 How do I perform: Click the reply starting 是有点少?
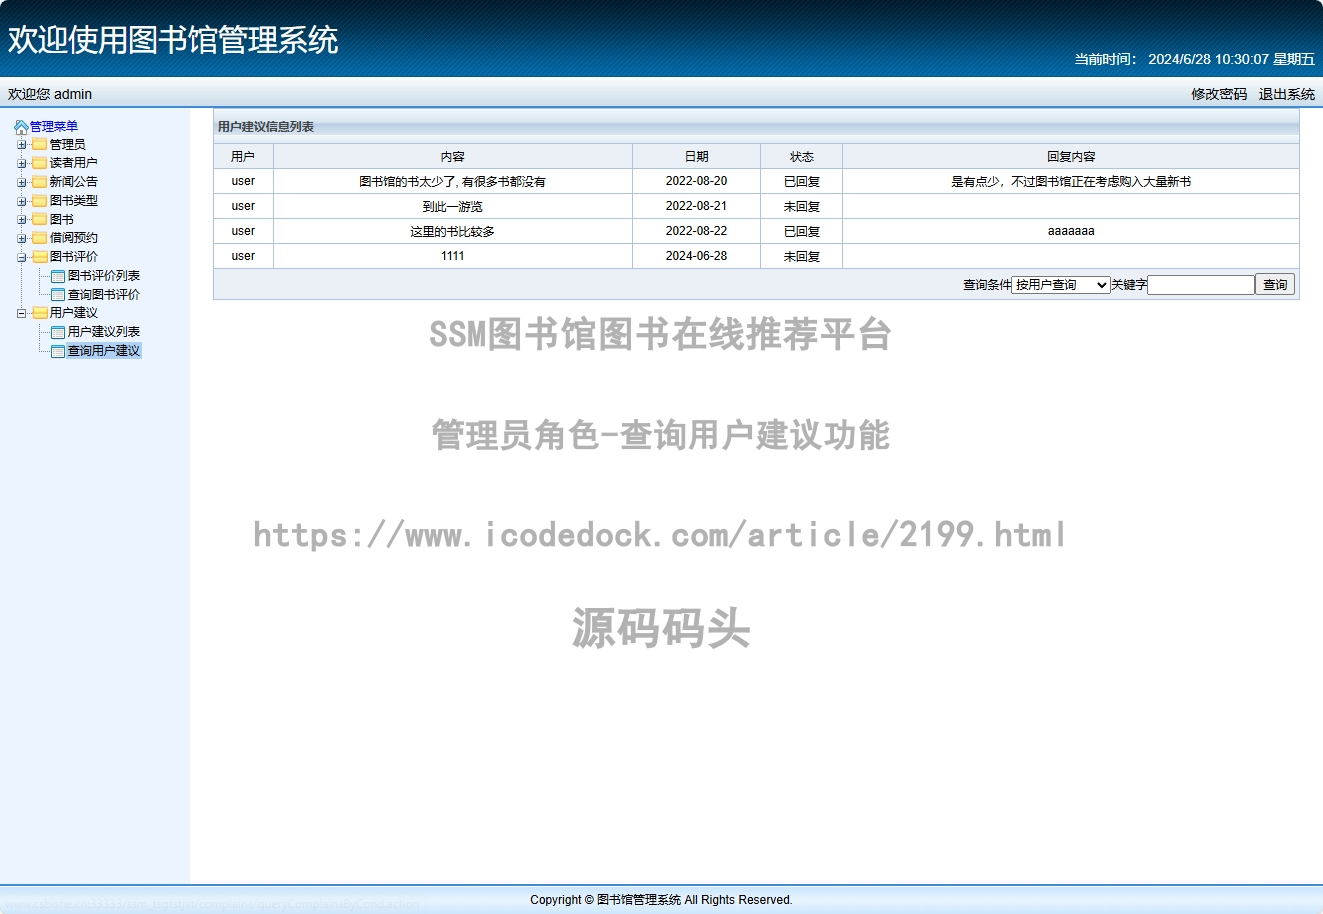click(1071, 182)
